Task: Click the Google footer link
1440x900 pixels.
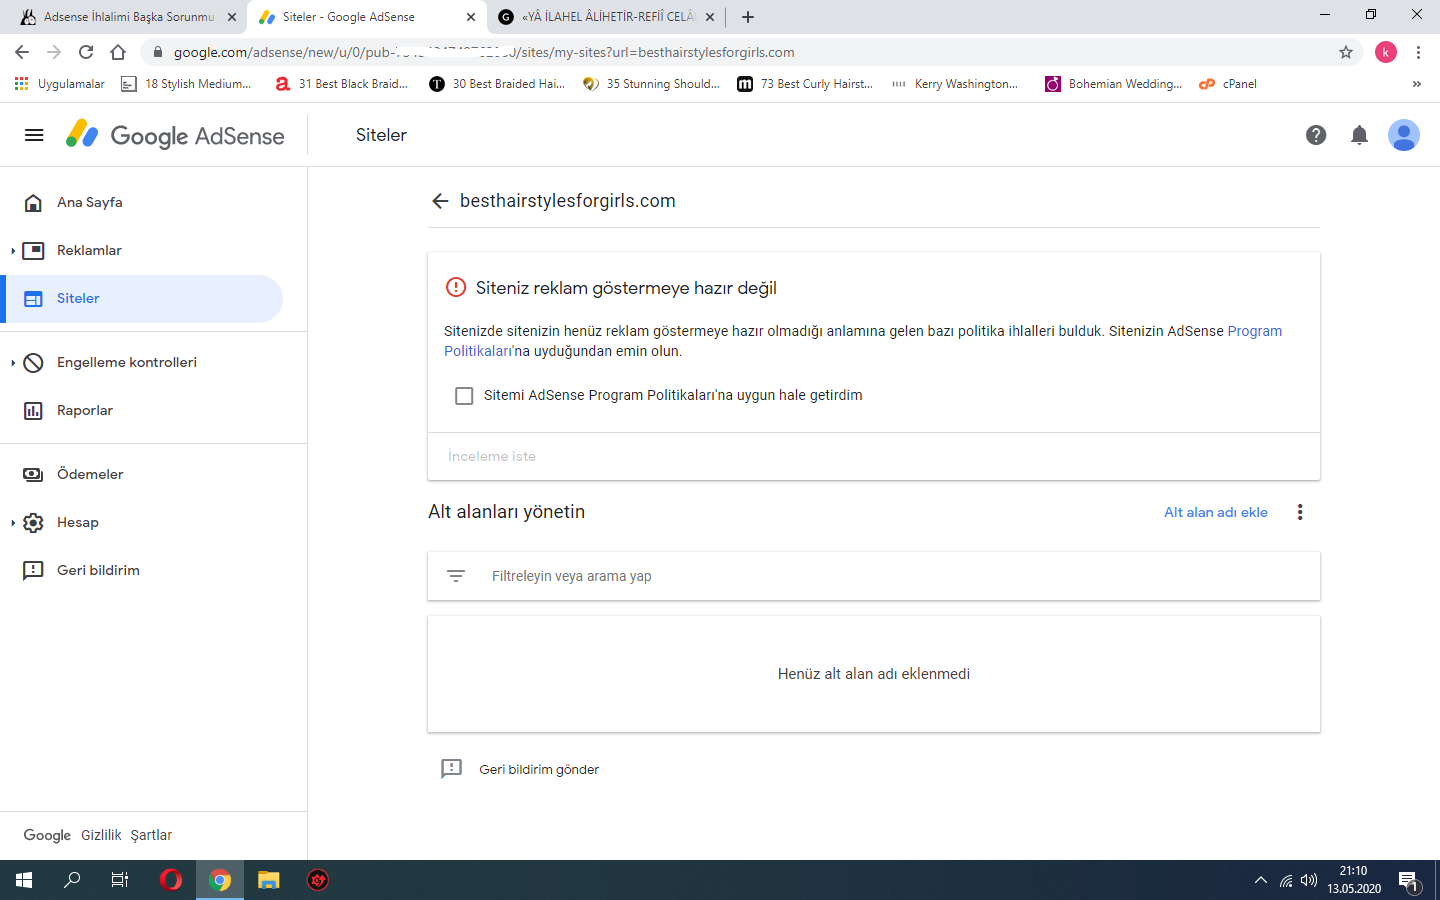Action: 47,835
